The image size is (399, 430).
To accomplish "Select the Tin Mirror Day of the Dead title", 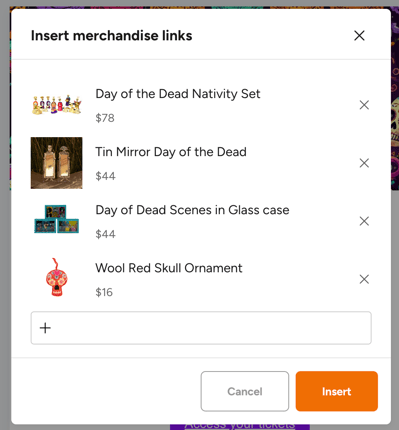I will tap(171, 152).
